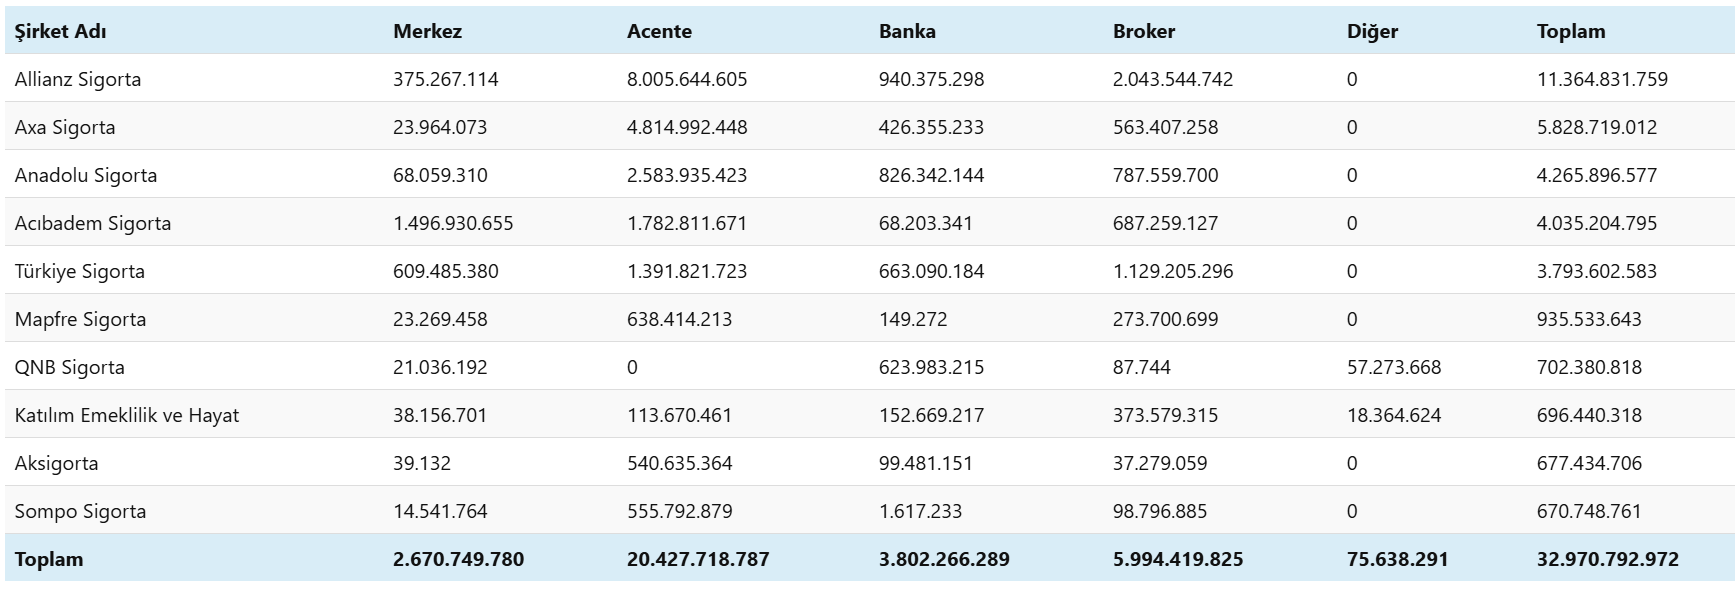Select the Aksigorta company name cell
This screenshot has width=1735, height=590.
[56, 463]
